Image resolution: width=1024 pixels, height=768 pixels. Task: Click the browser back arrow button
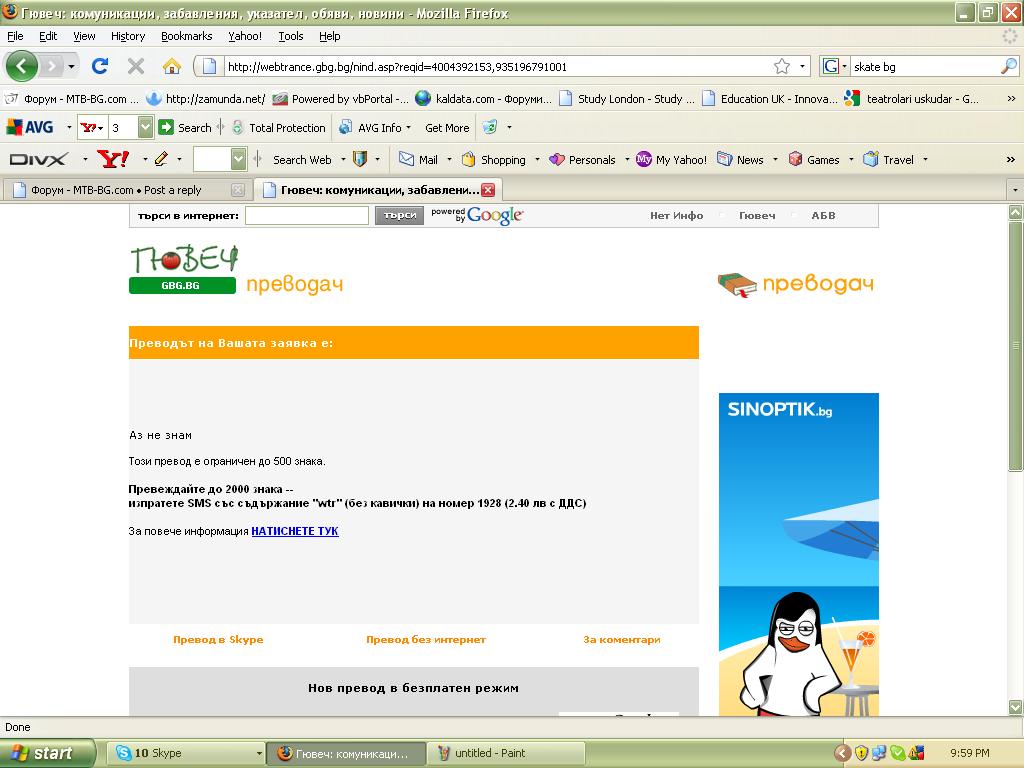(22, 66)
